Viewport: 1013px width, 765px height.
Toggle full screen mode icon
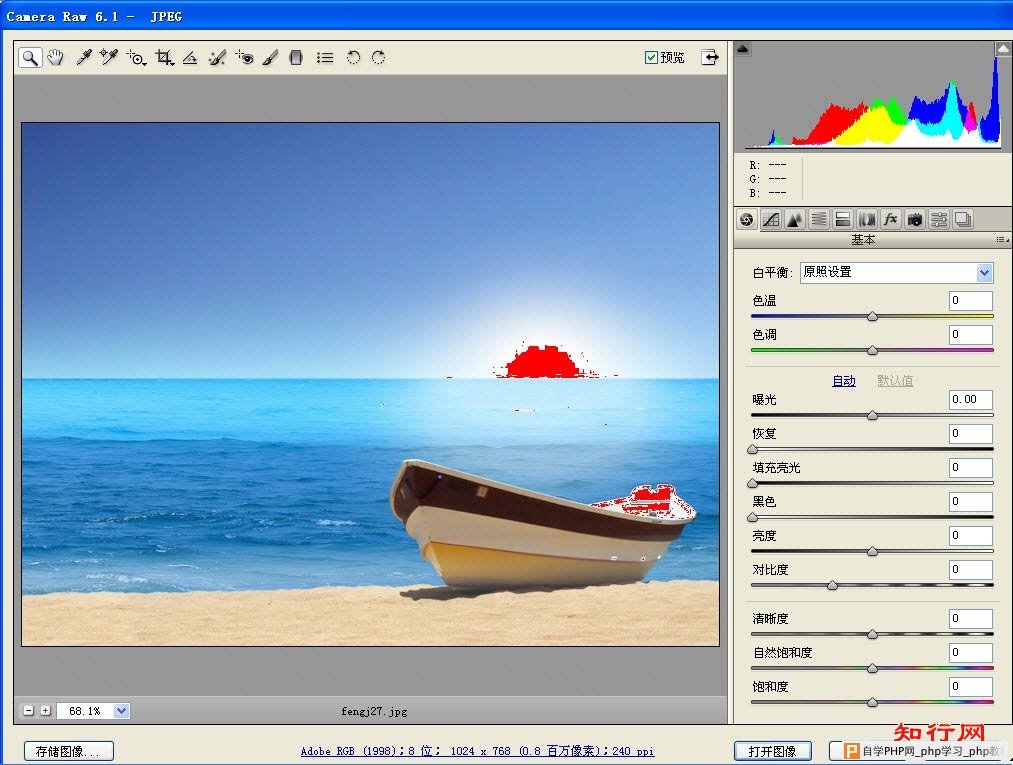[710, 58]
